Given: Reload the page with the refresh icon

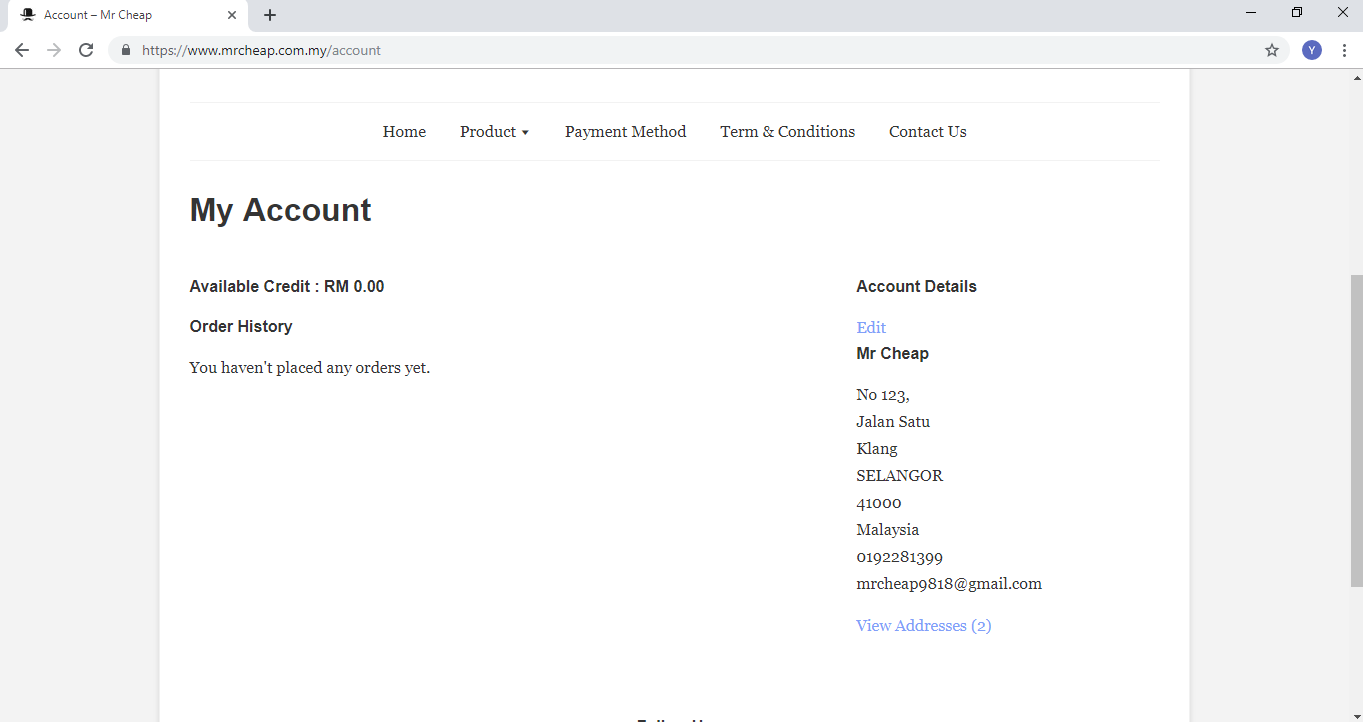Looking at the screenshot, I should (x=86, y=50).
